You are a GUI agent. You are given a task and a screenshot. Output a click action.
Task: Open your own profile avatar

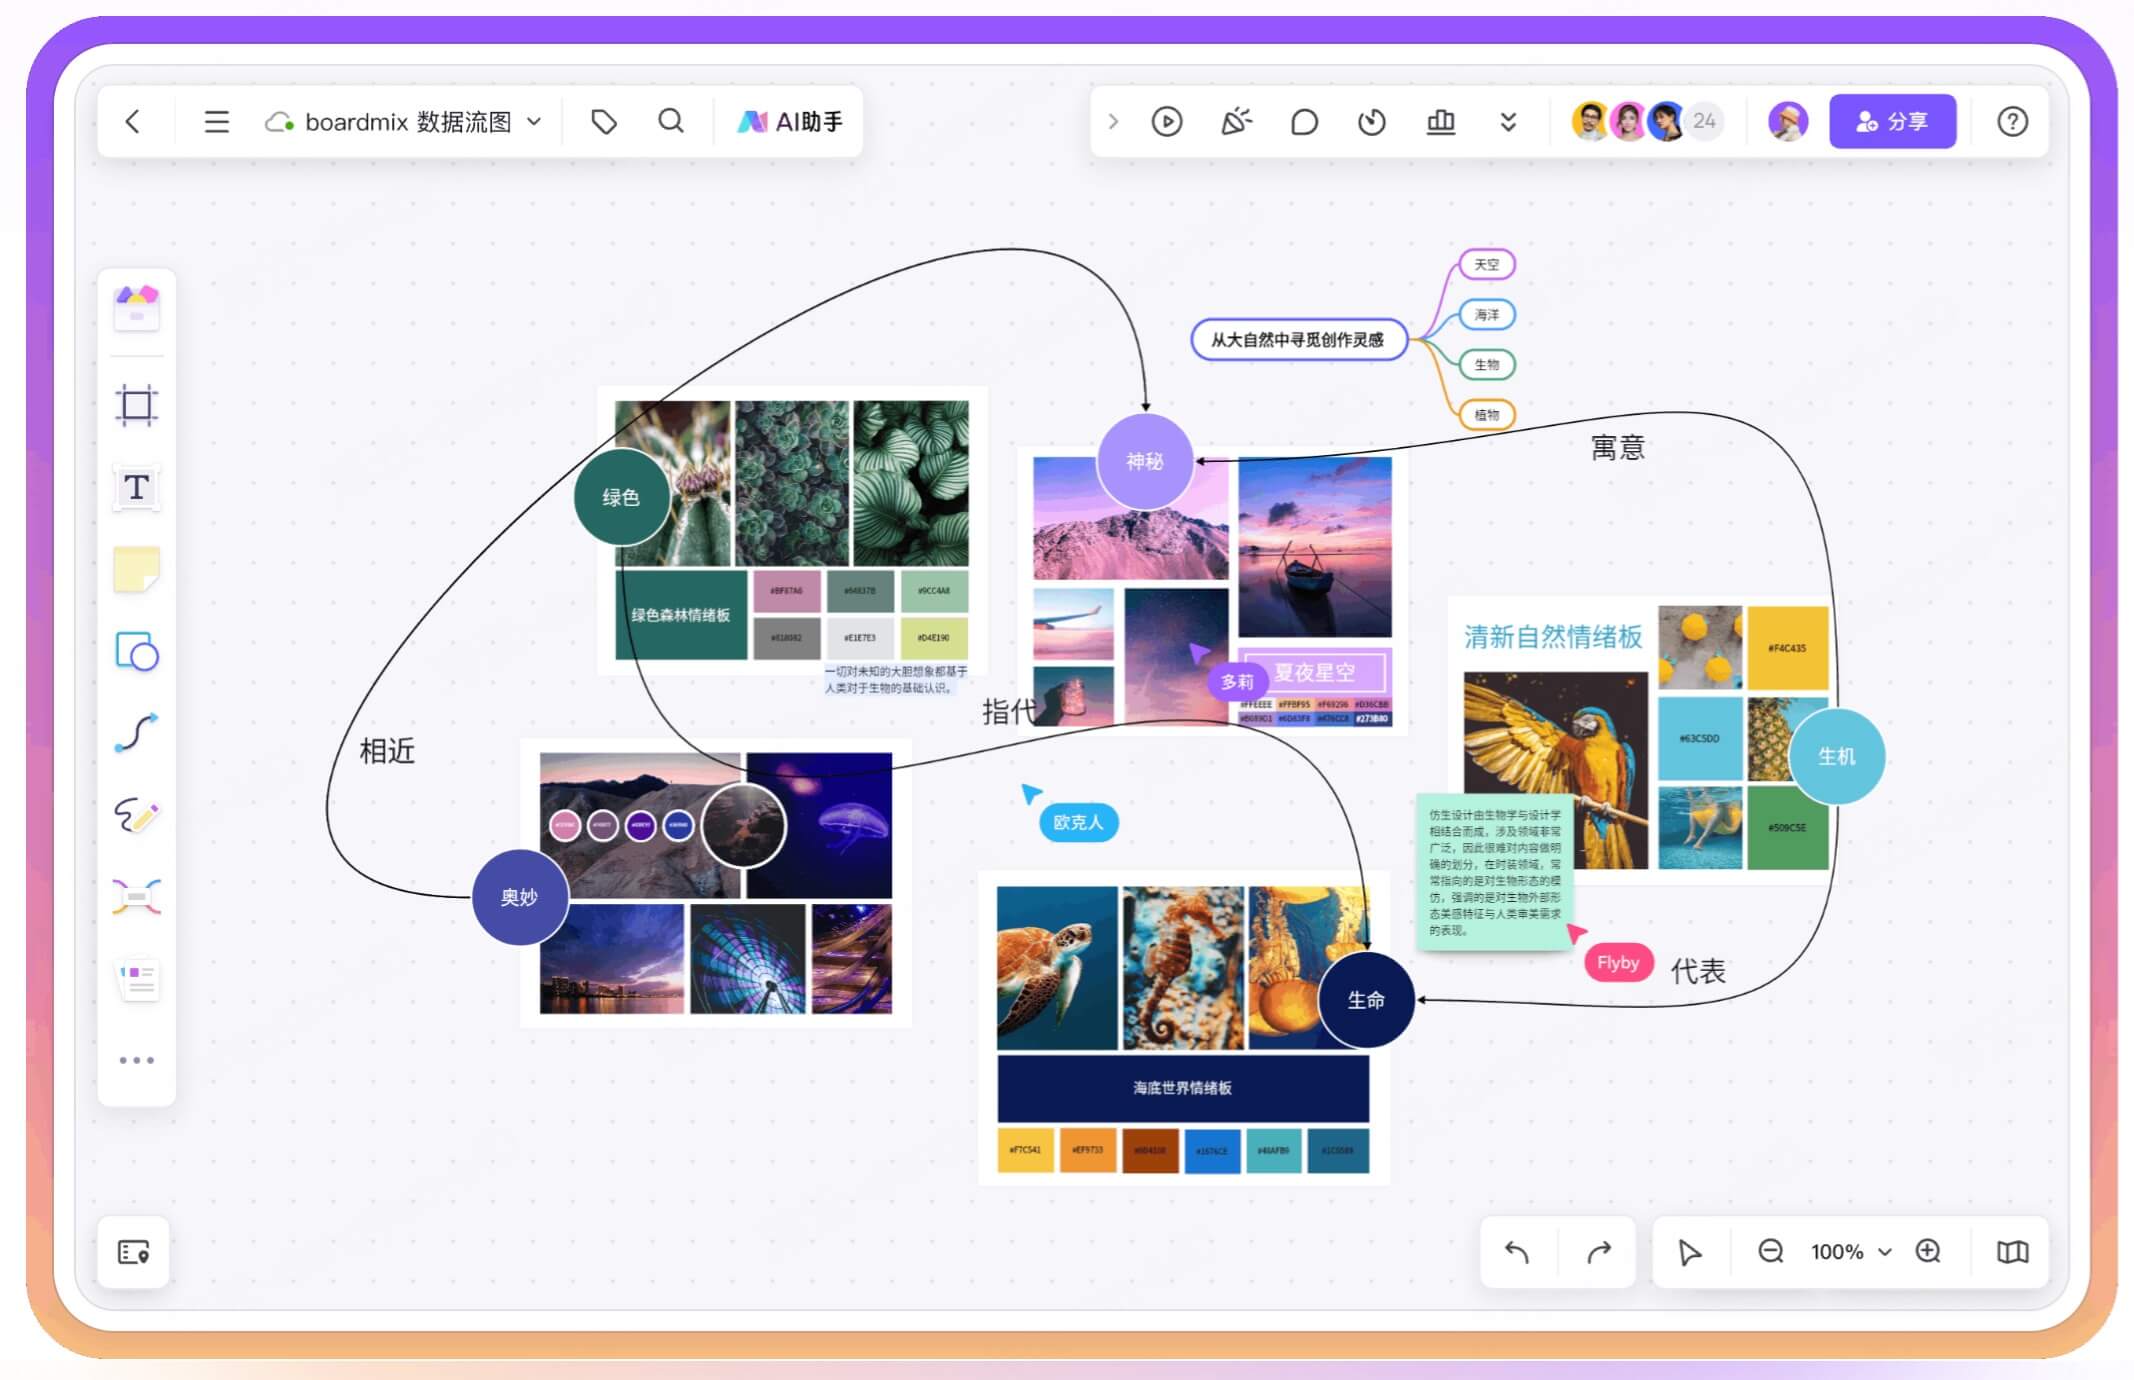pos(1788,122)
